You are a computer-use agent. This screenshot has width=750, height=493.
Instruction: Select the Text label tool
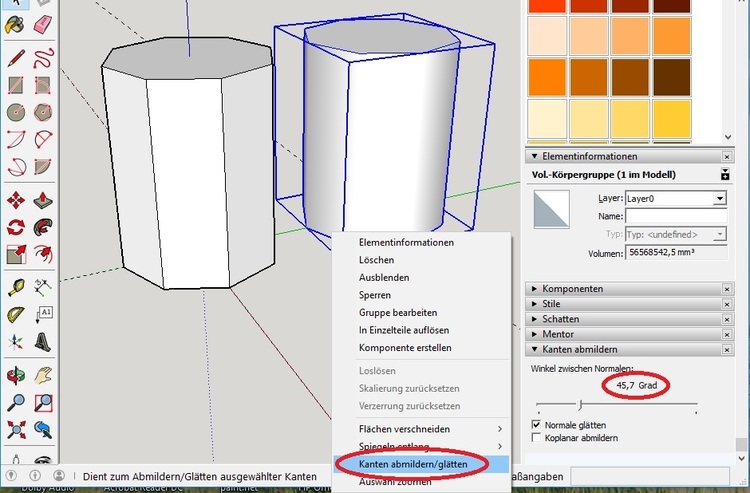point(43,314)
